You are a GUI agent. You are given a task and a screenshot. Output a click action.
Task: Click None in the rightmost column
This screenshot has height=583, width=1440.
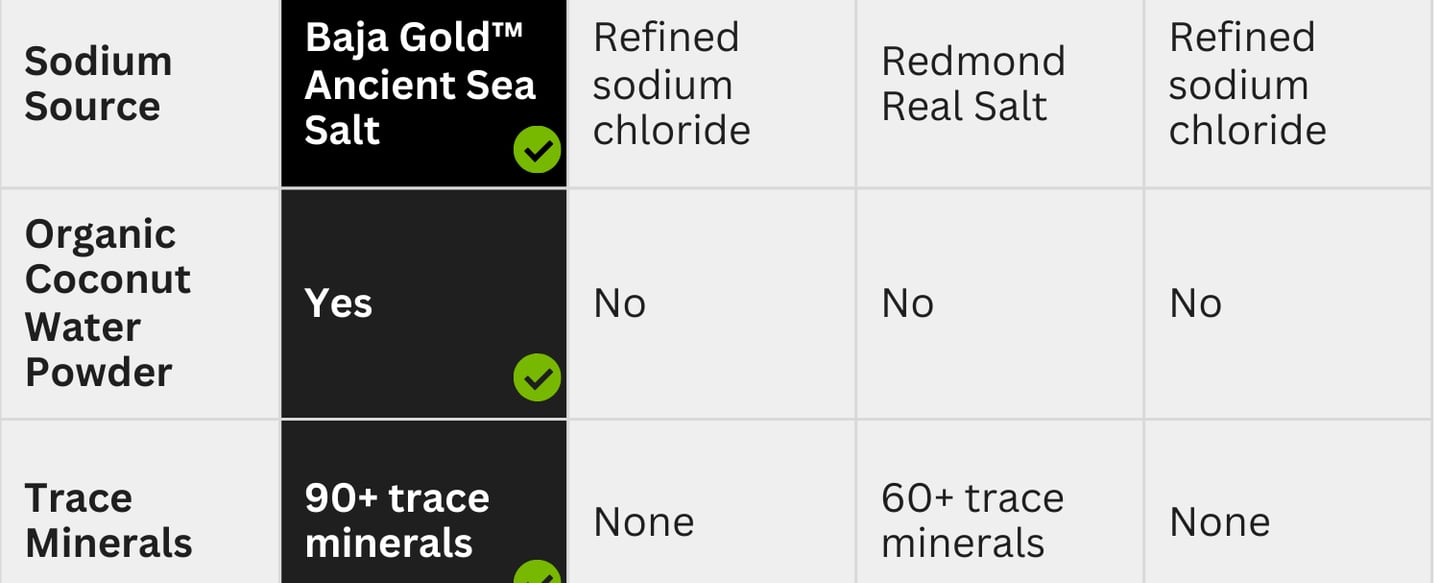[x=1220, y=522]
